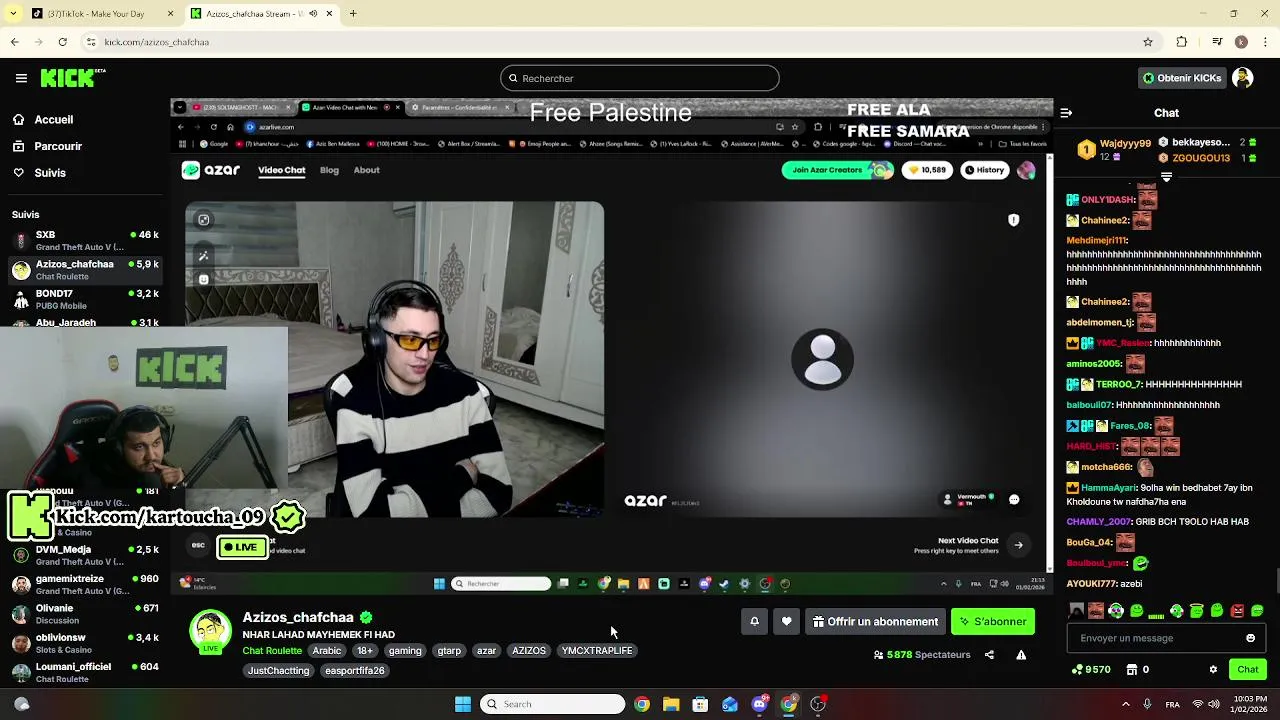Viewport: 1280px width, 720px height.
Task: Open Olivanie channel in sidebar
Action: [x=85, y=613]
